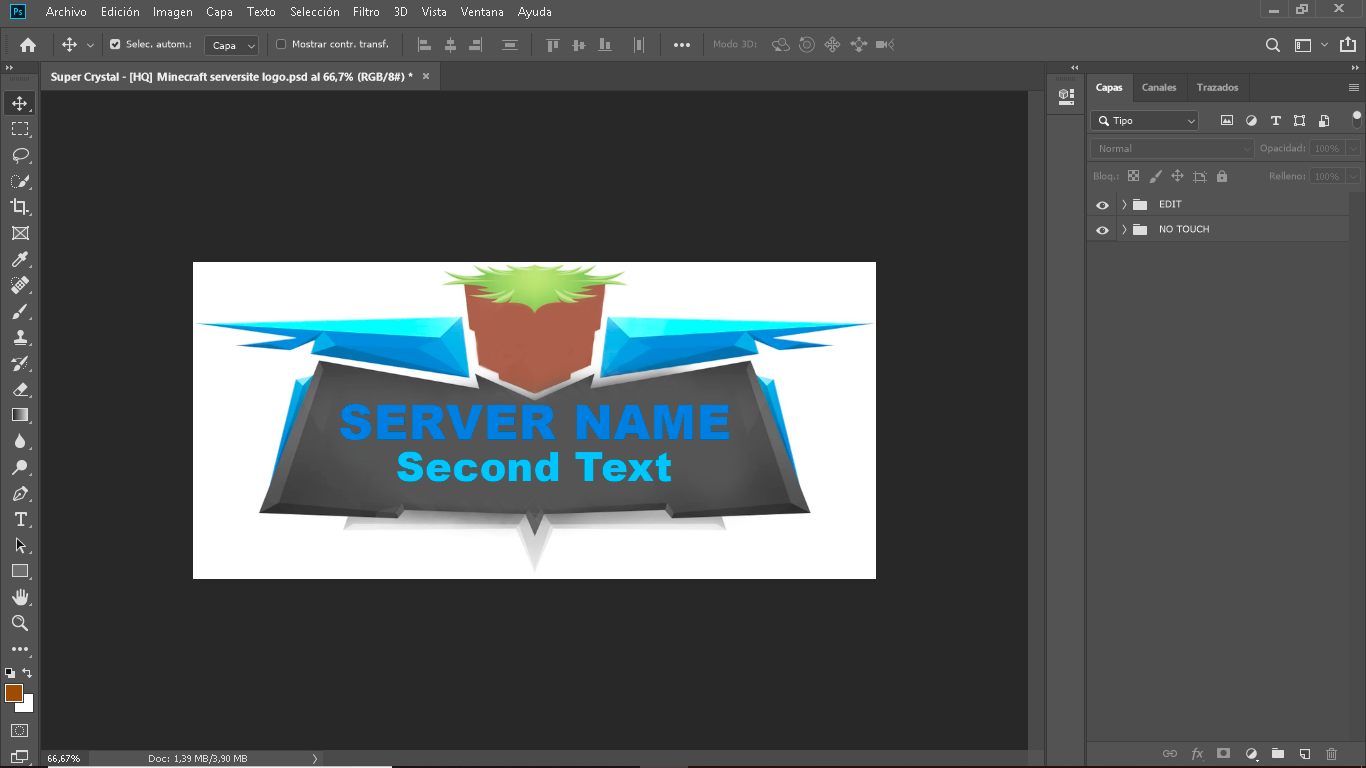
Task: Open the Filtro menu
Action: point(366,12)
